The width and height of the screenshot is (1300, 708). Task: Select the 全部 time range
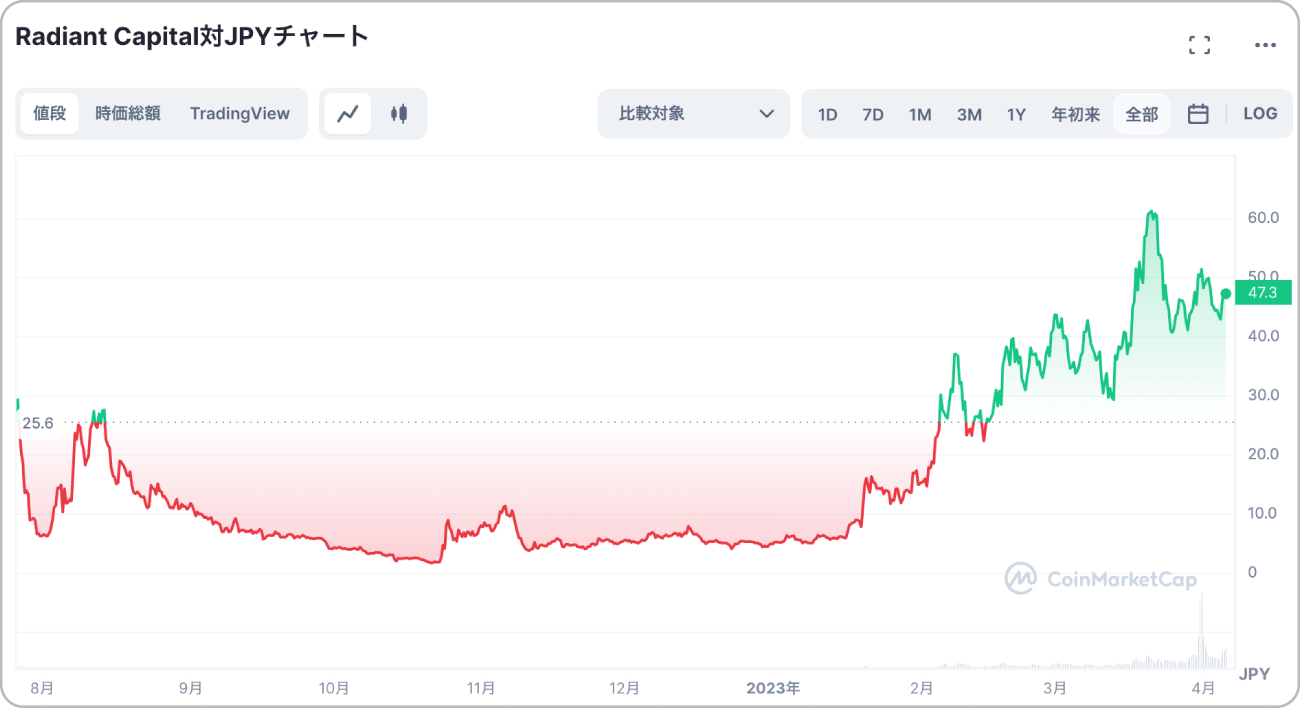pyautogui.click(x=1142, y=114)
